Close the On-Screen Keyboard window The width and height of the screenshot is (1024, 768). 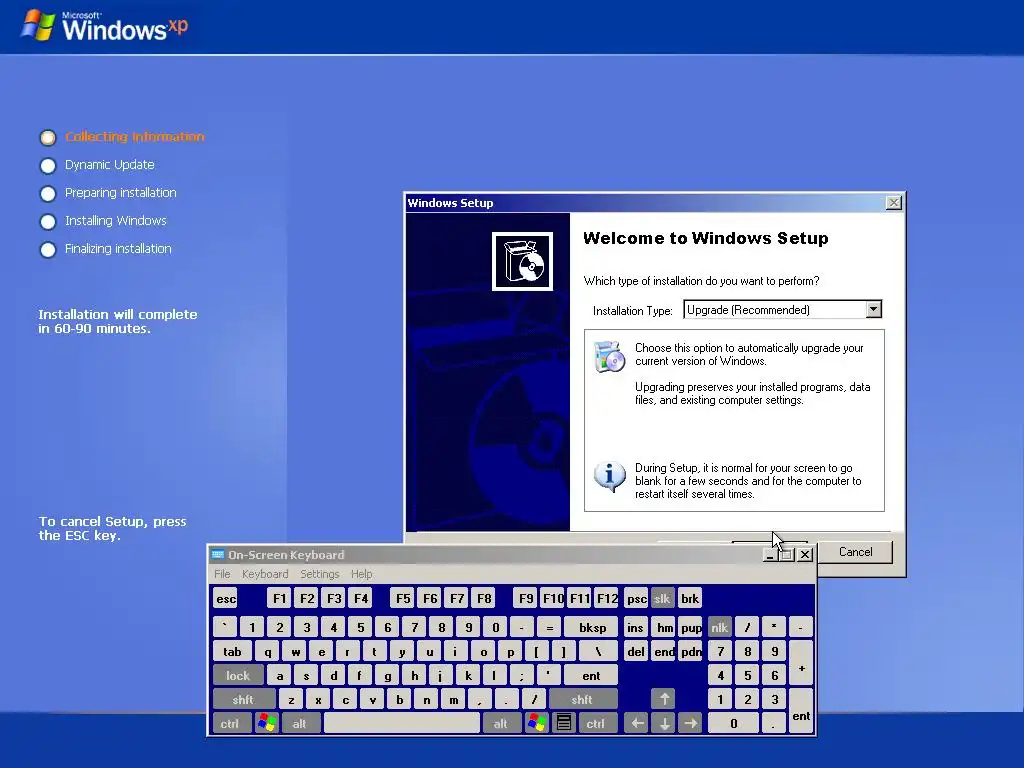[805, 554]
